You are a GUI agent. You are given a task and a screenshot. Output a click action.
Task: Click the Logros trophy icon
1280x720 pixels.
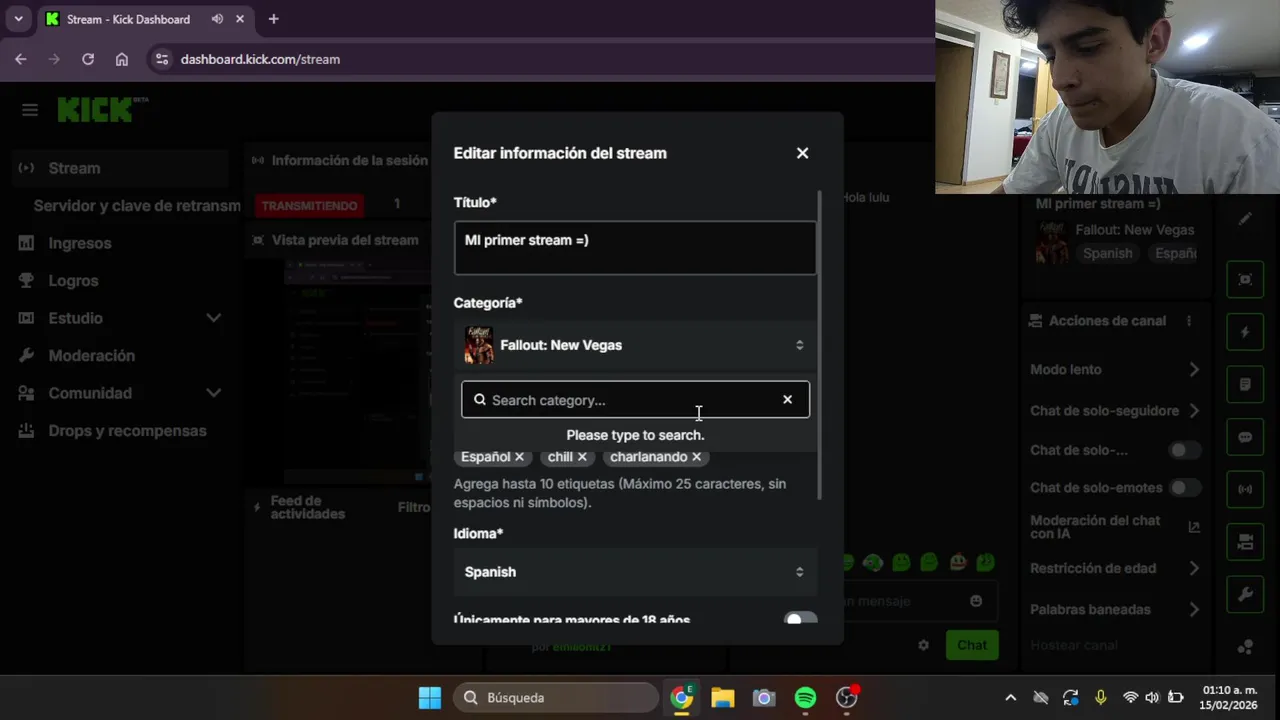tap(27, 281)
